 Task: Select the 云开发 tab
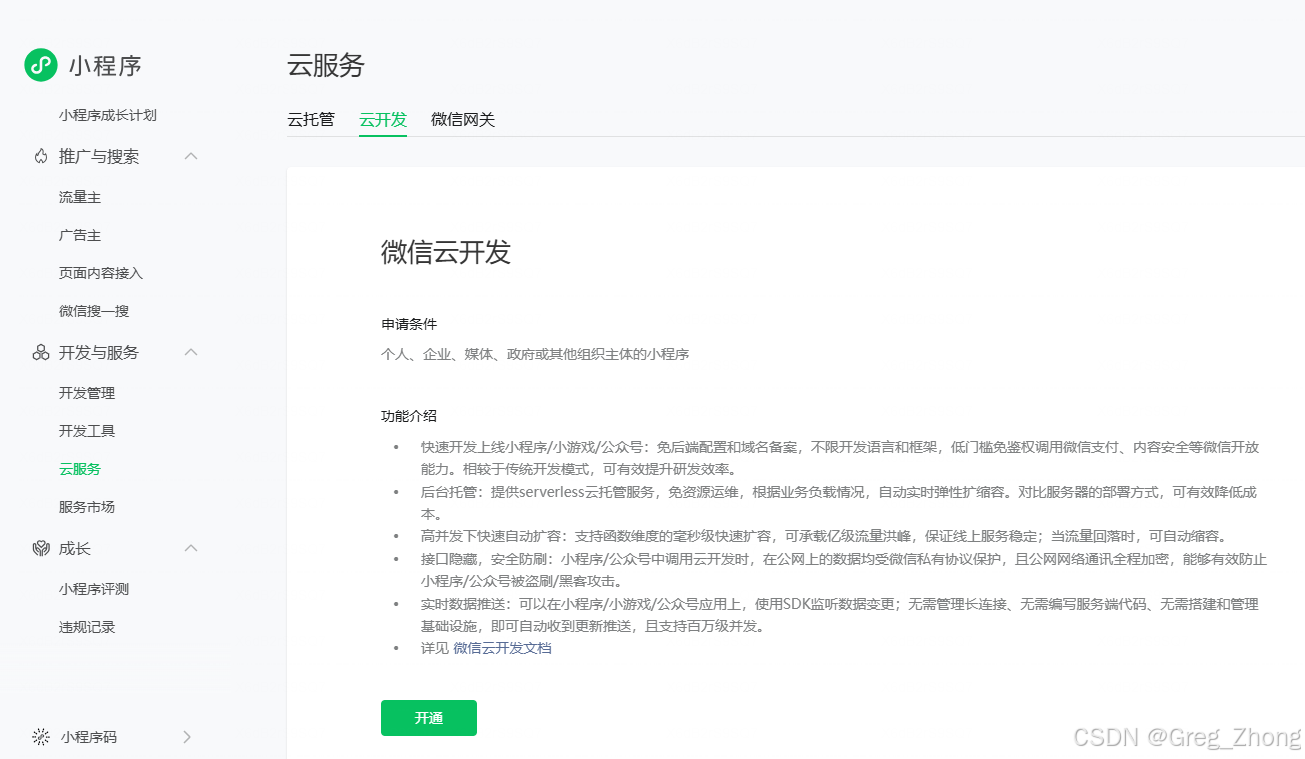383,120
